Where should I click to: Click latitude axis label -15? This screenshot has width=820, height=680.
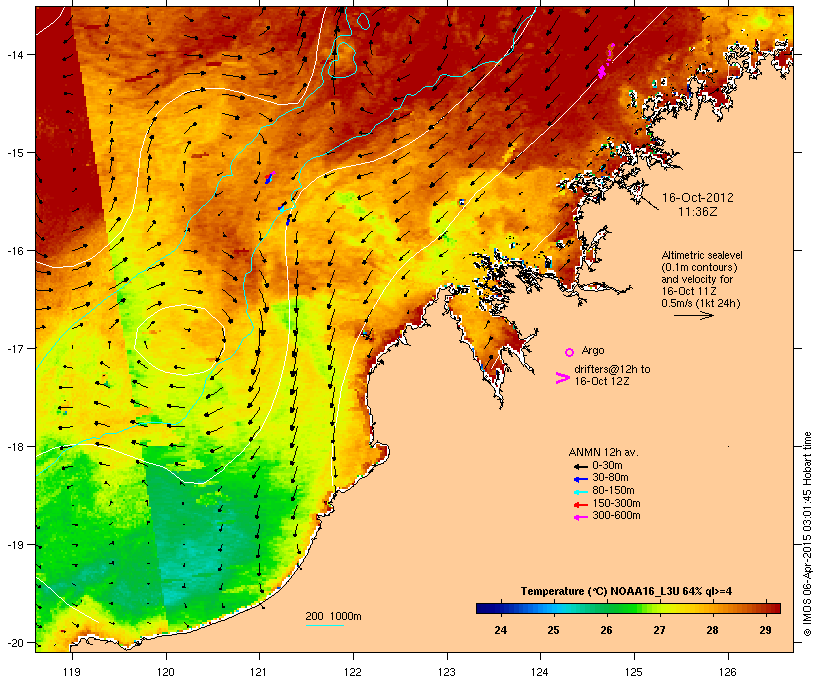coord(13,153)
